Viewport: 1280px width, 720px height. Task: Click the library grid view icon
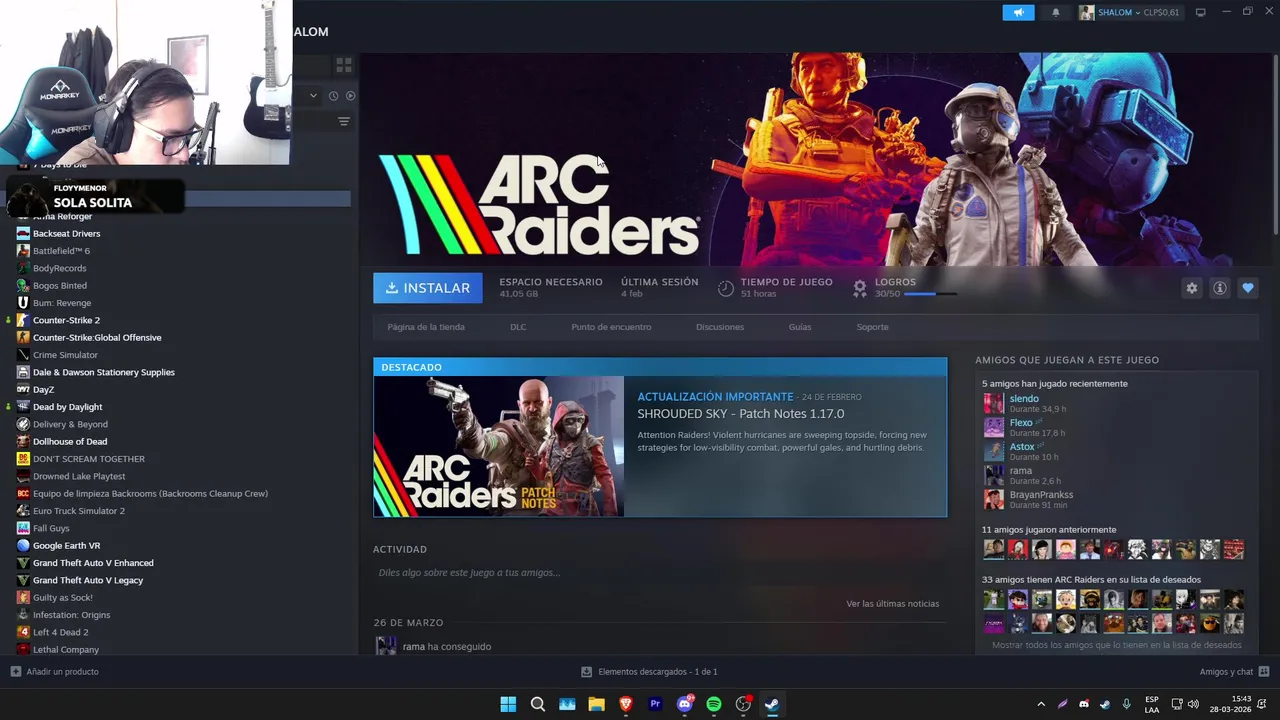(x=344, y=65)
